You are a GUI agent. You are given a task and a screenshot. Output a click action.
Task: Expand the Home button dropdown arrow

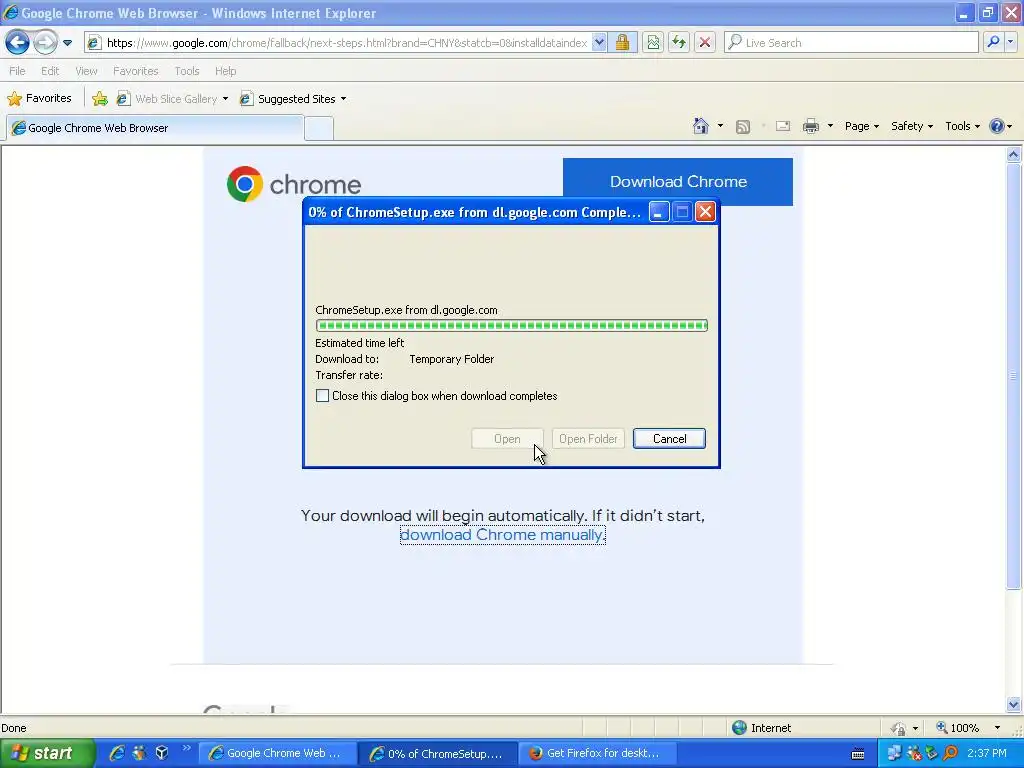pos(720,126)
